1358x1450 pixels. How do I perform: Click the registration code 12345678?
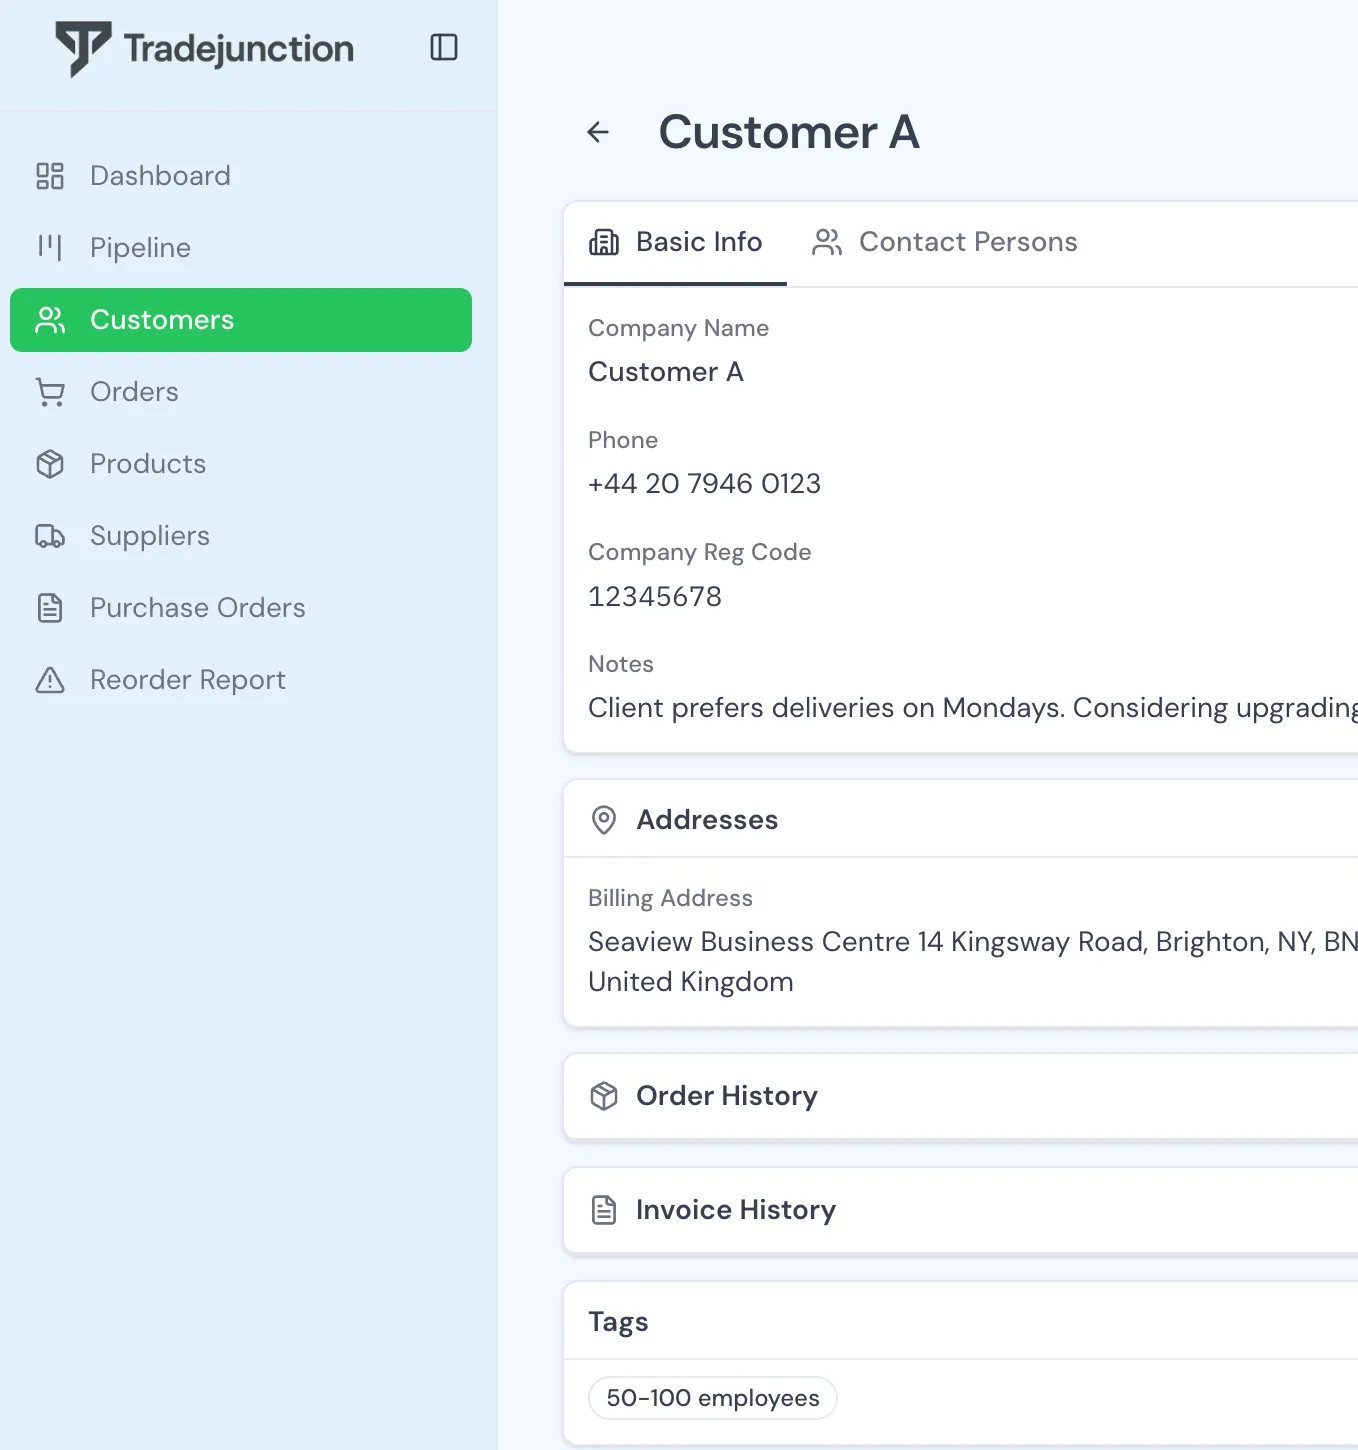(655, 597)
